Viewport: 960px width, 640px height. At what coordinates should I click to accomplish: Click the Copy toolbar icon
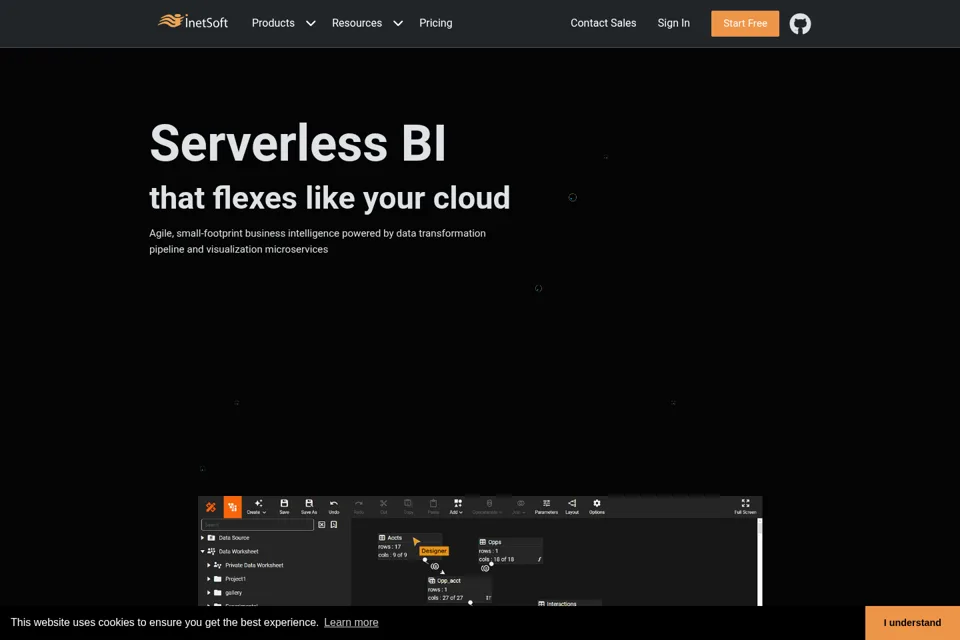point(408,506)
